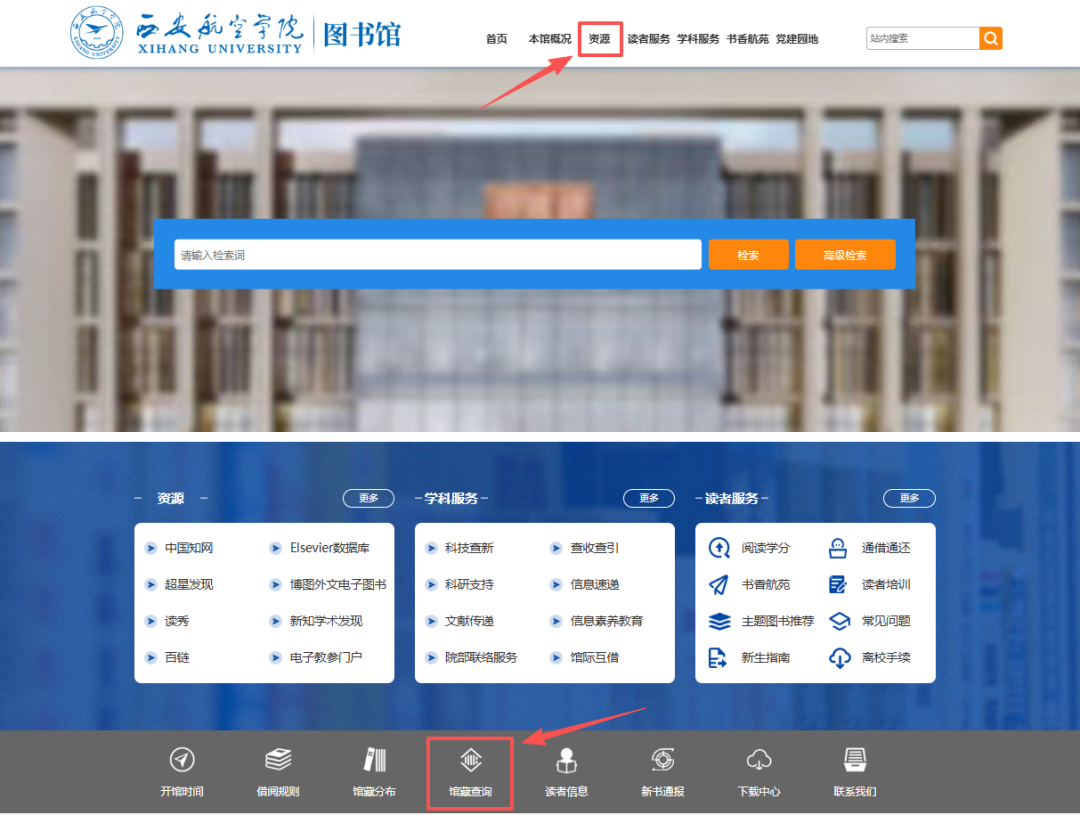
Task: Open the 新书通报 new books icon
Action: [x=662, y=760]
